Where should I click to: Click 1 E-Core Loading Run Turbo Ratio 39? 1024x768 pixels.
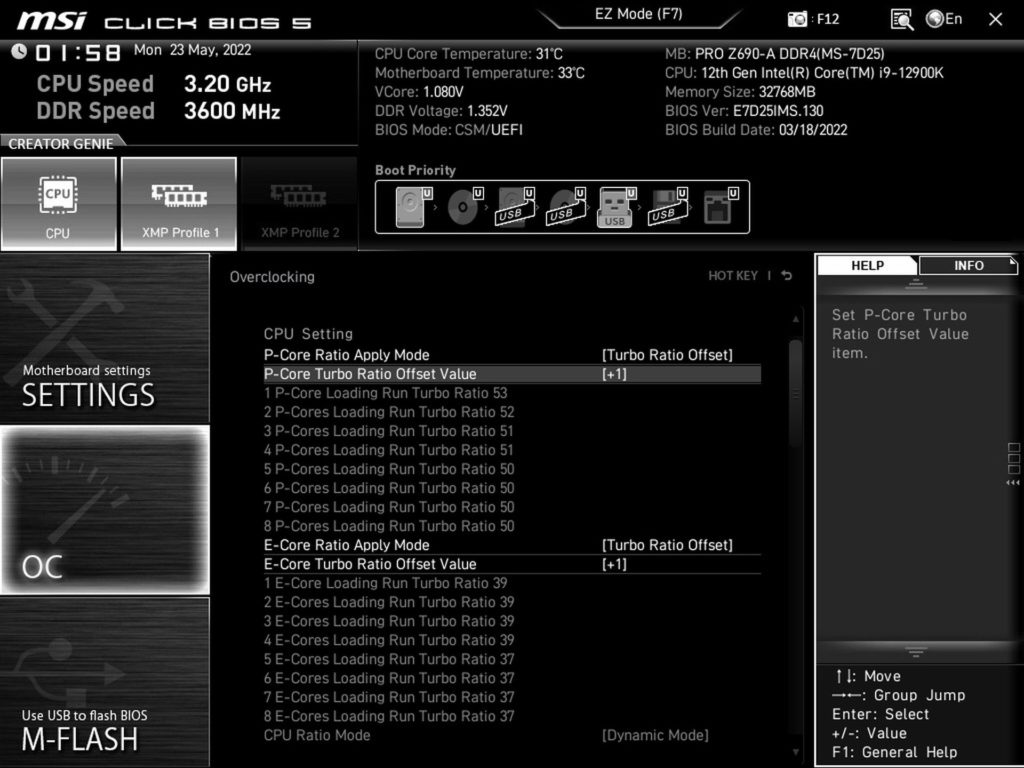click(385, 583)
